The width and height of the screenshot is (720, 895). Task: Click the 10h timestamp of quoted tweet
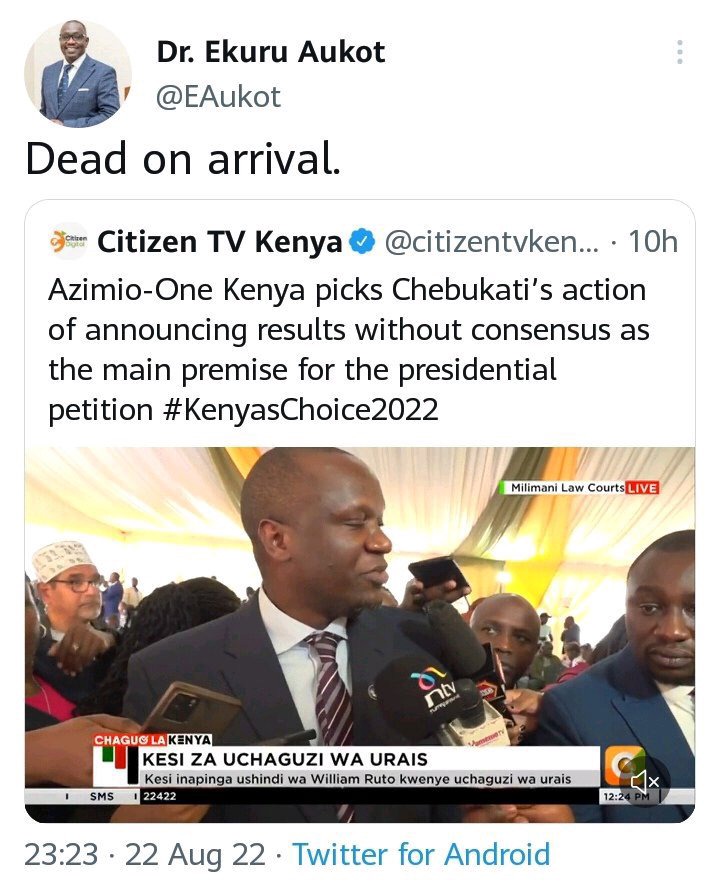tap(653, 241)
